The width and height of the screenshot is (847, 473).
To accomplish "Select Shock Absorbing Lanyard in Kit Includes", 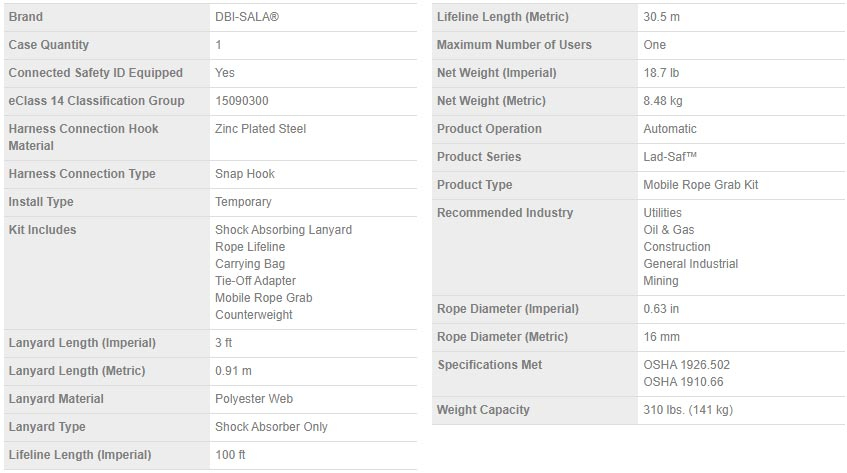I will (284, 230).
